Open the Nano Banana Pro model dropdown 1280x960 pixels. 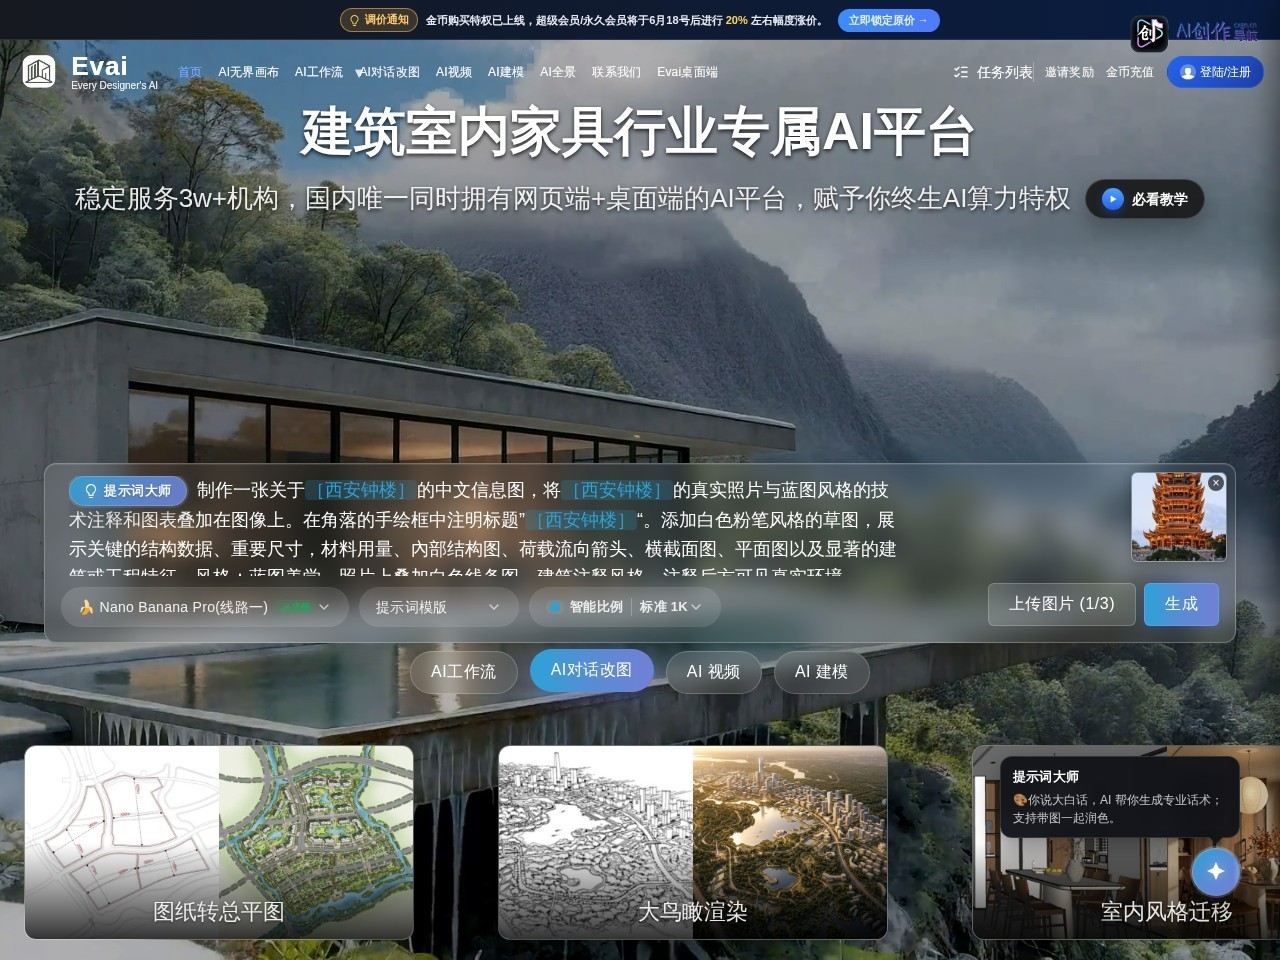coord(205,607)
